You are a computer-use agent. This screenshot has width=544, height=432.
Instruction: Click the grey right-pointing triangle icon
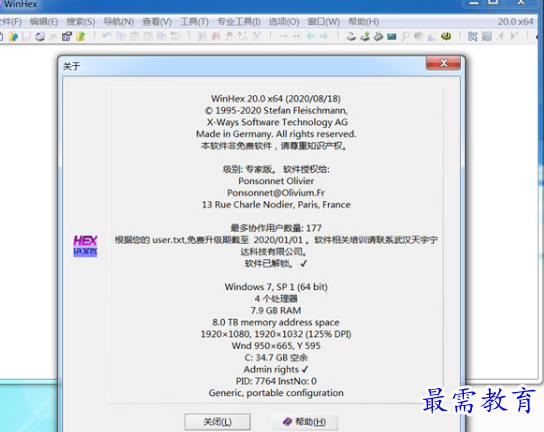(x=514, y=36)
